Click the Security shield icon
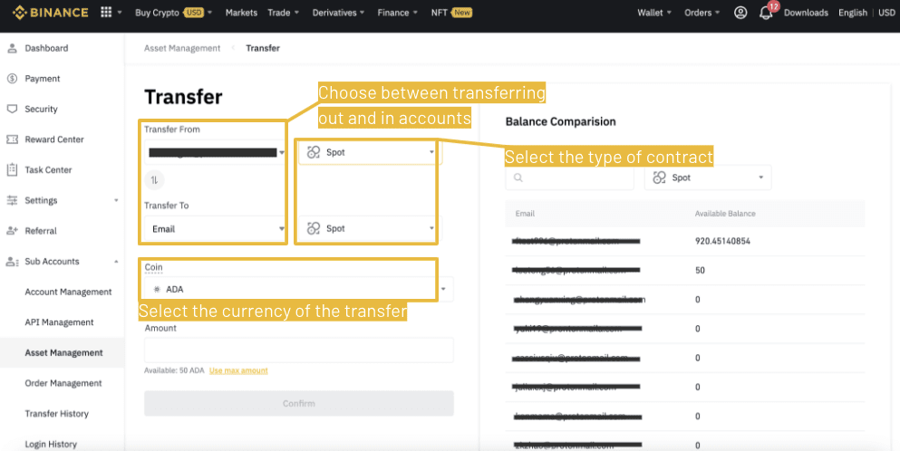 (x=12, y=109)
